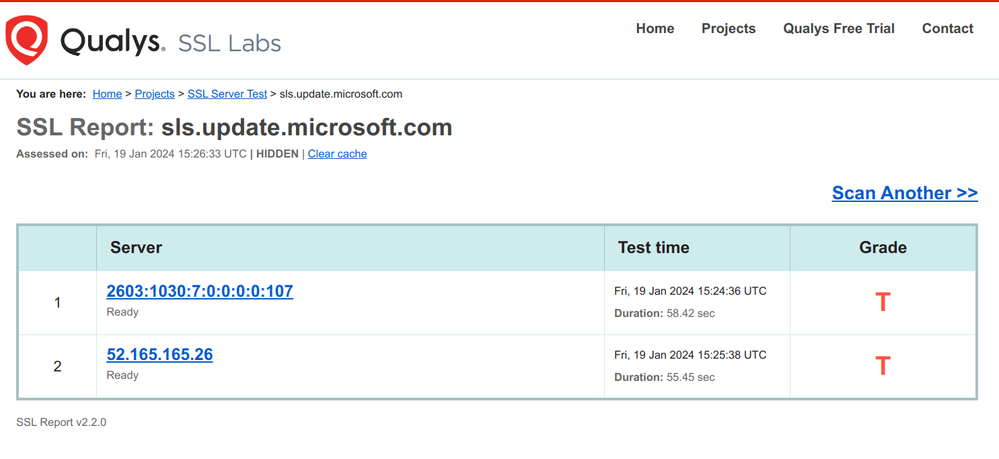The image size is (999, 459).
Task: Open the Qualys Free Trial page
Action: coord(838,28)
